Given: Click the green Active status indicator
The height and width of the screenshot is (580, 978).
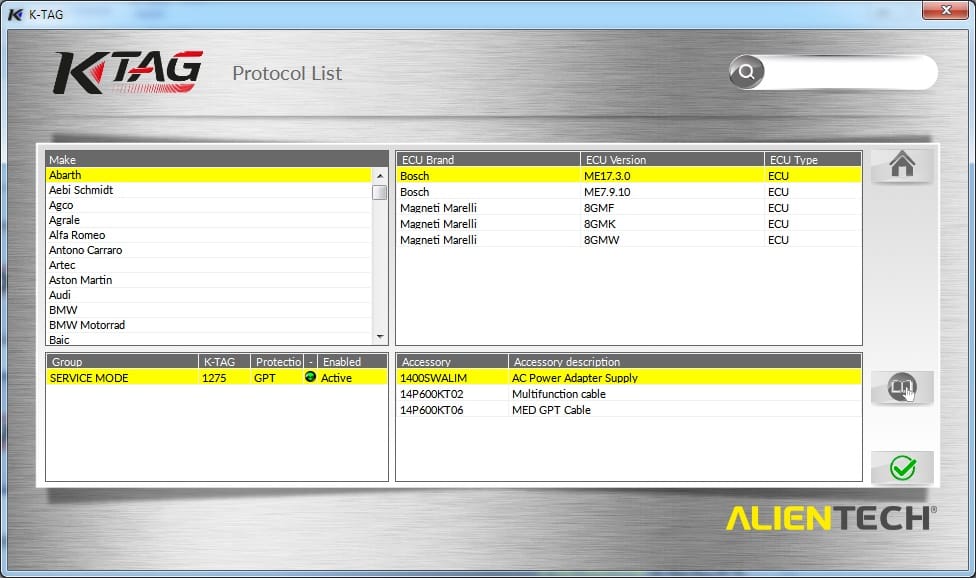Looking at the screenshot, I should coord(310,378).
